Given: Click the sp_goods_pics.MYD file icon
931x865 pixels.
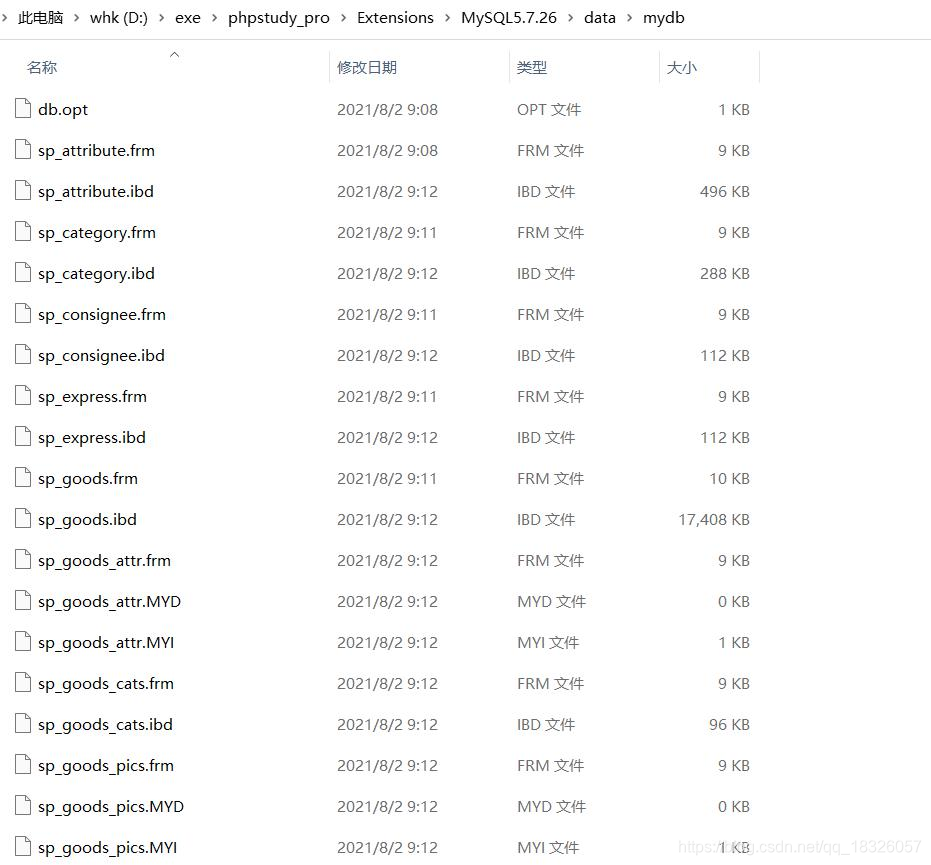Looking at the screenshot, I should pyautogui.click(x=23, y=805).
